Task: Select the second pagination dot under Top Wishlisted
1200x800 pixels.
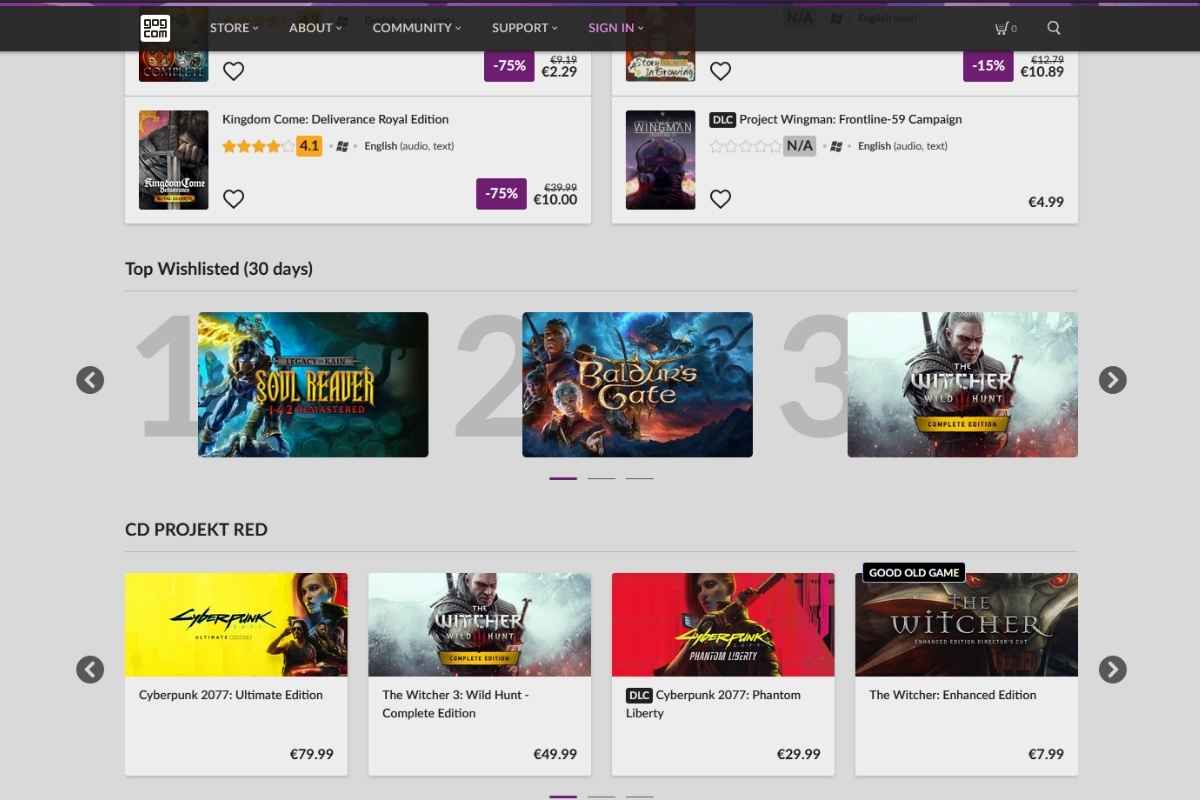Action: point(601,478)
